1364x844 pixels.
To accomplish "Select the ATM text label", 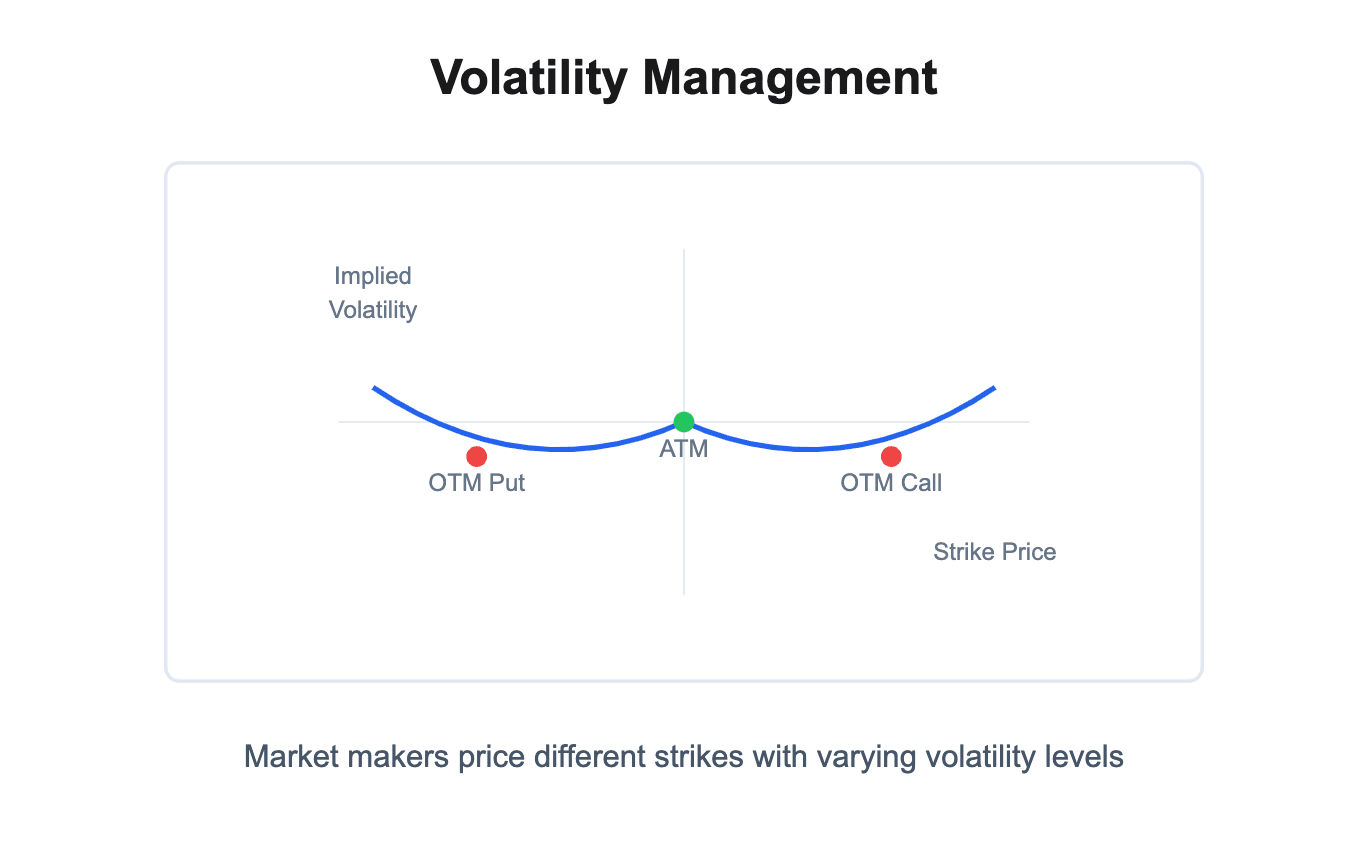I will (x=684, y=450).
